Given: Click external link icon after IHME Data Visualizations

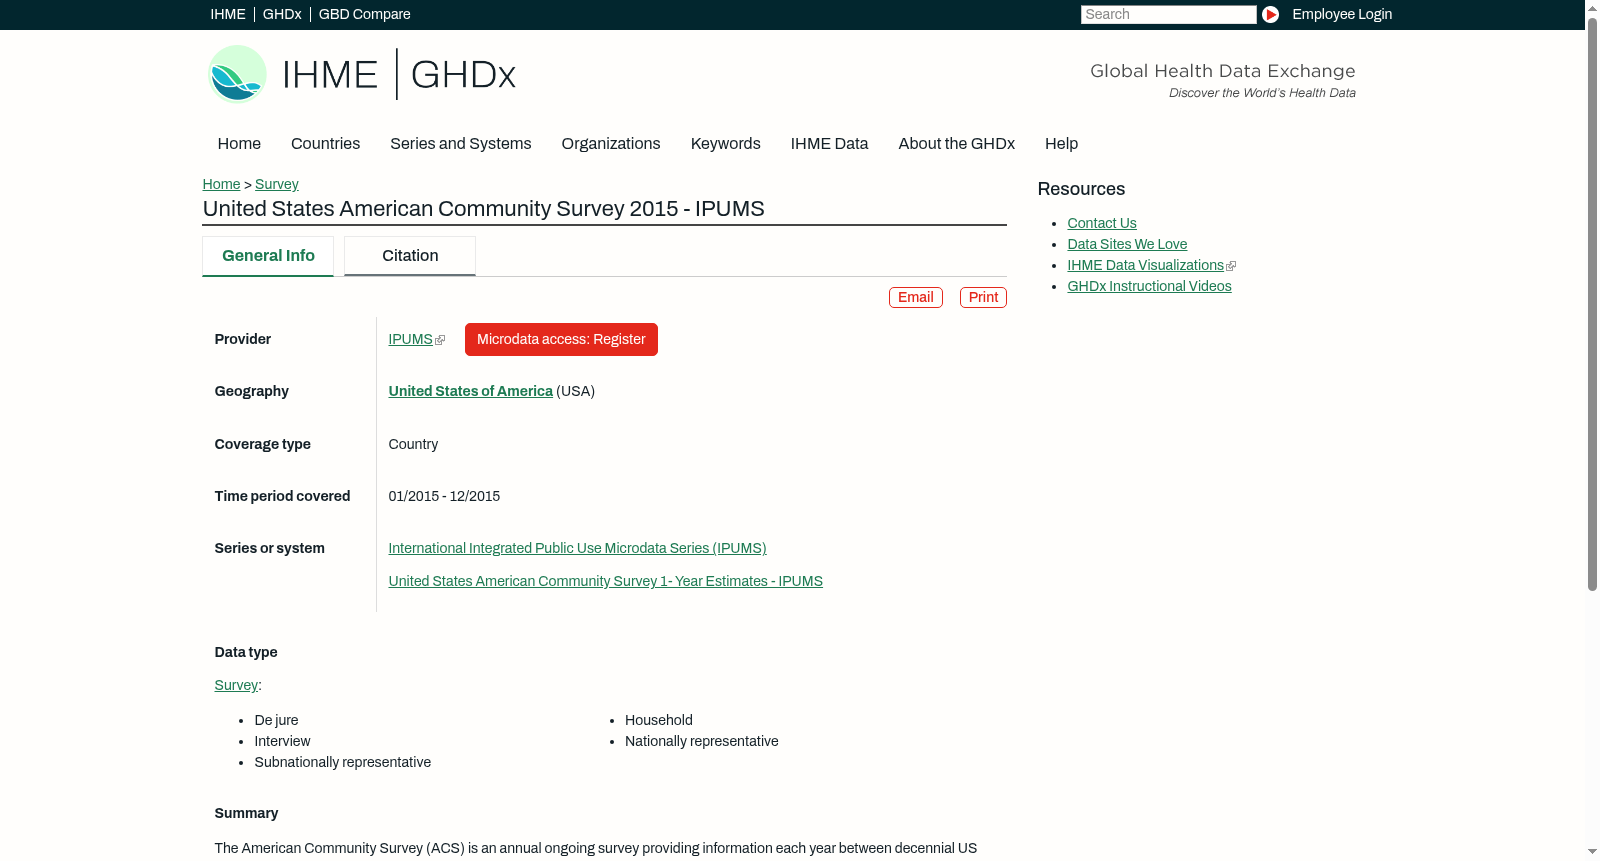Looking at the screenshot, I should coord(1231,266).
